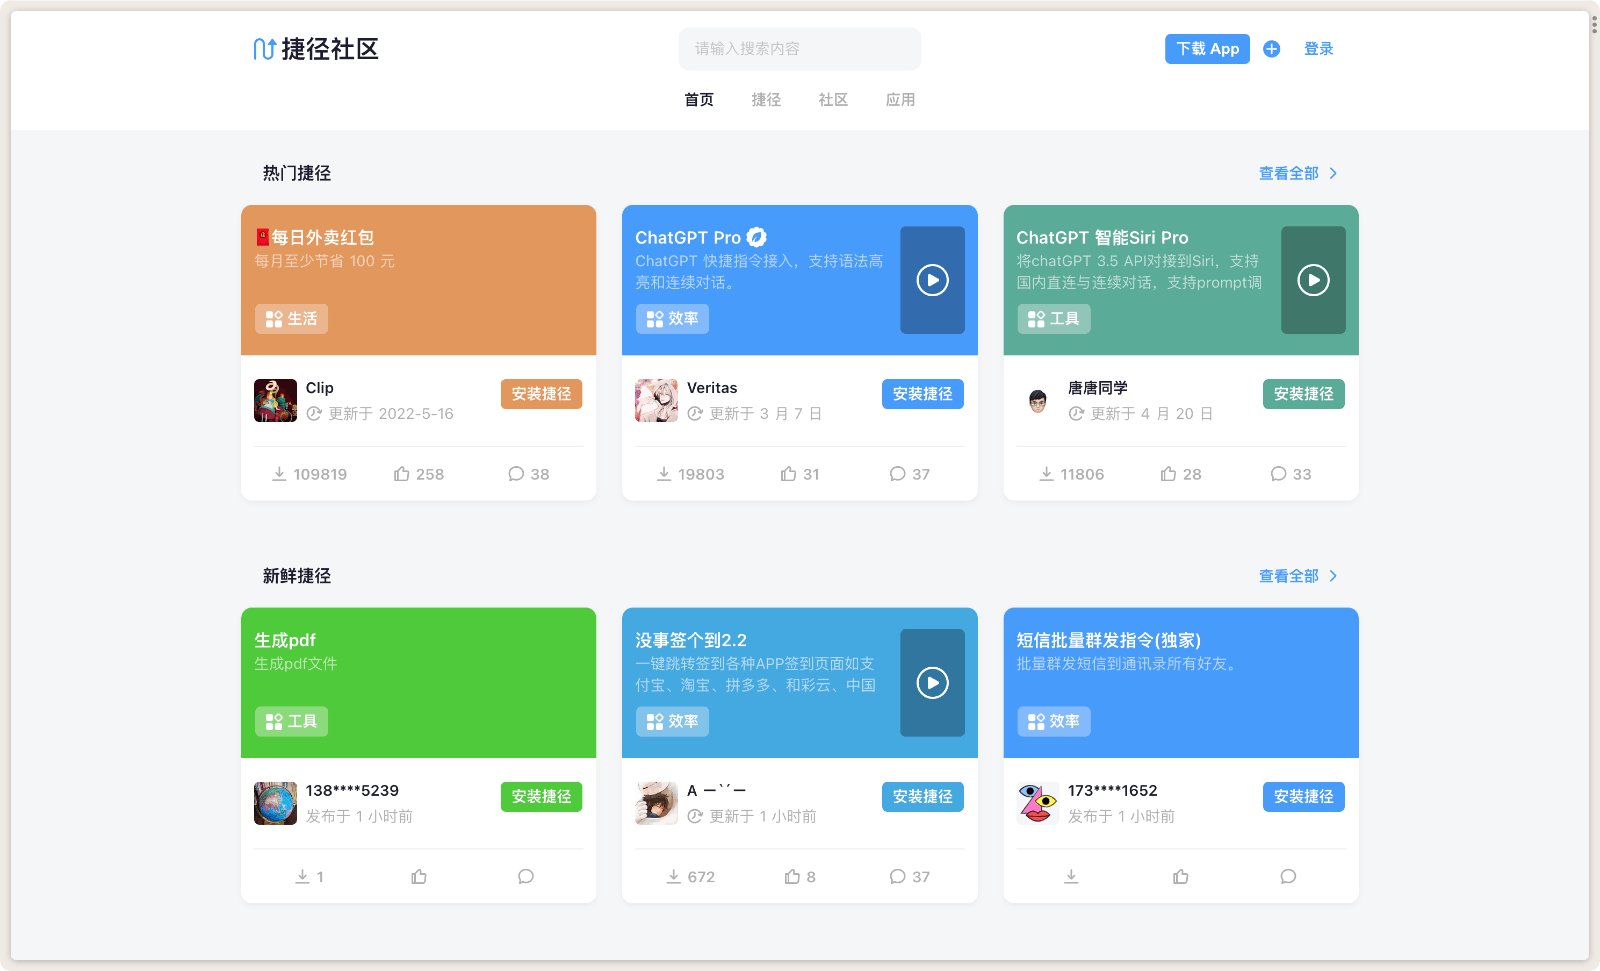Click the 热门捷径 section heading

pyautogui.click(x=297, y=173)
